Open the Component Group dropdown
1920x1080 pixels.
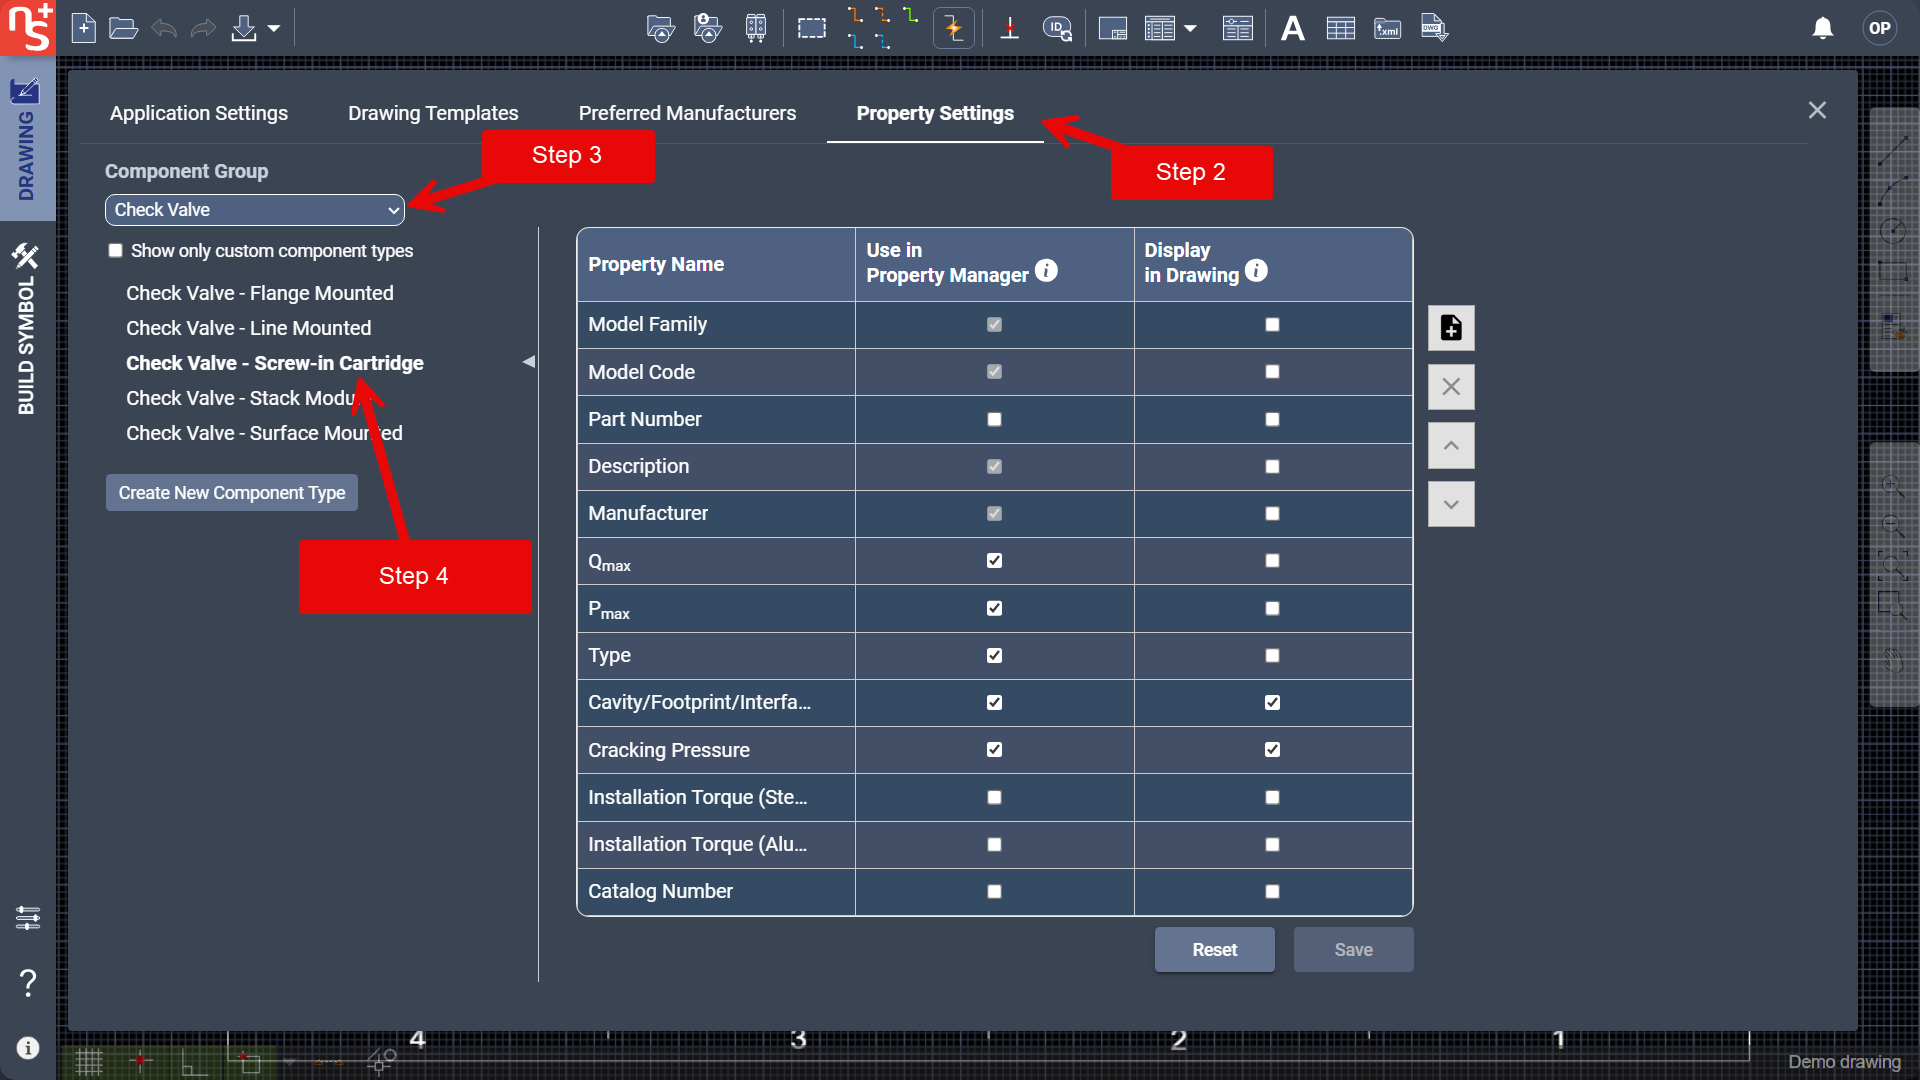pos(255,210)
